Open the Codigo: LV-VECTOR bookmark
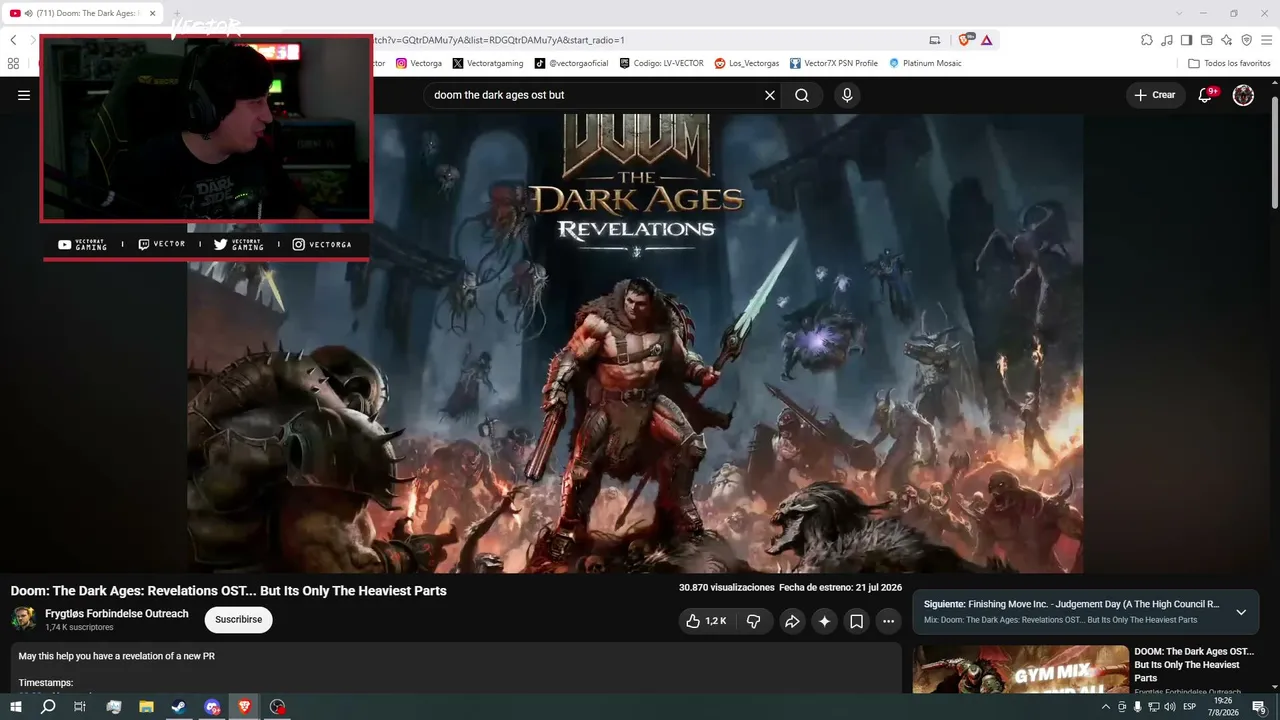1280x720 pixels. [661, 63]
